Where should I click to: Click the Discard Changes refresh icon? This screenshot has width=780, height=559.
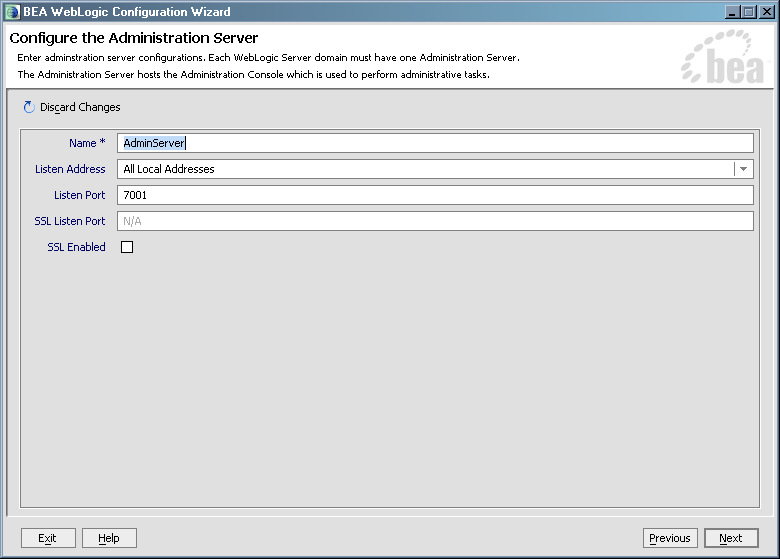[29, 107]
